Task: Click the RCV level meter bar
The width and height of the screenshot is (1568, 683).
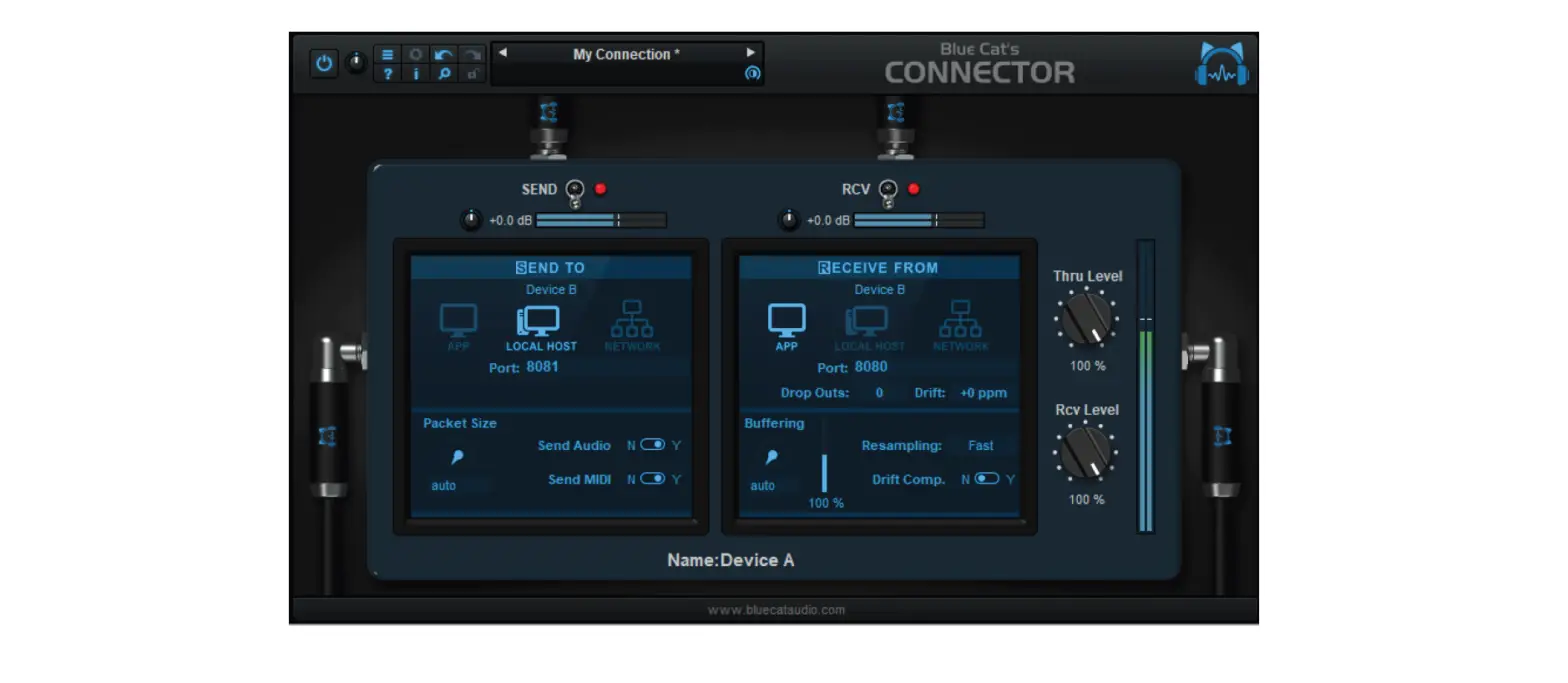Action: pyautogui.click(x=919, y=220)
